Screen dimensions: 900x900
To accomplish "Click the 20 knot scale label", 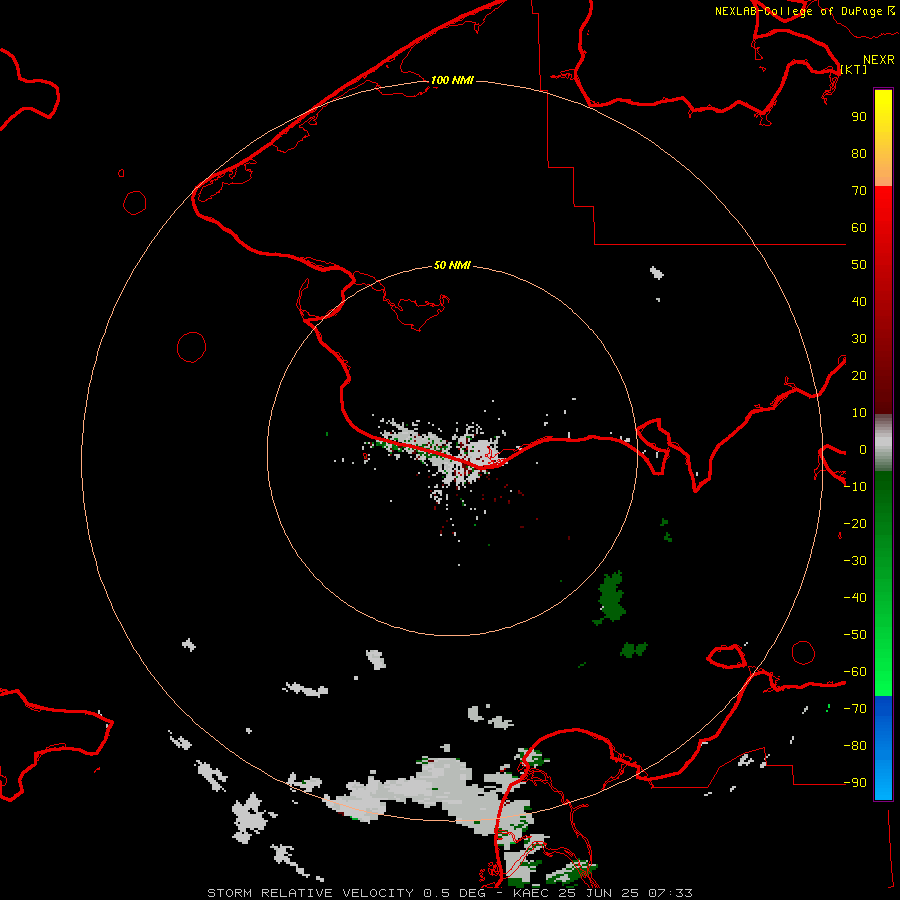I will (859, 375).
